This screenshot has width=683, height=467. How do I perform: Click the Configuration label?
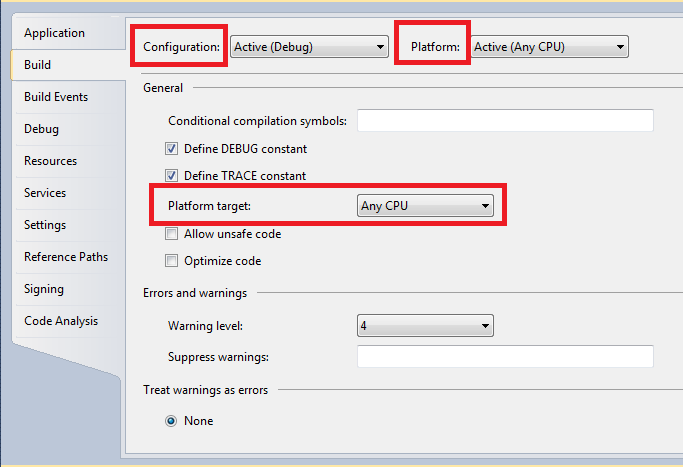point(182,47)
